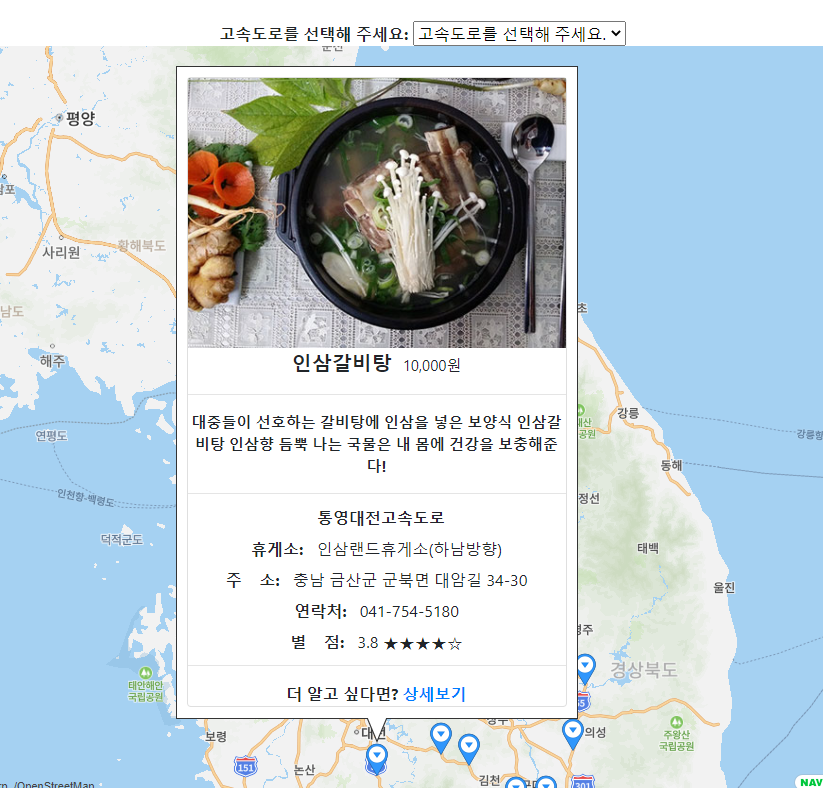Open the 고속도로를 선택해 주세요 highway dropdown
The width and height of the screenshot is (823, 788).
(x=519, y=34)
